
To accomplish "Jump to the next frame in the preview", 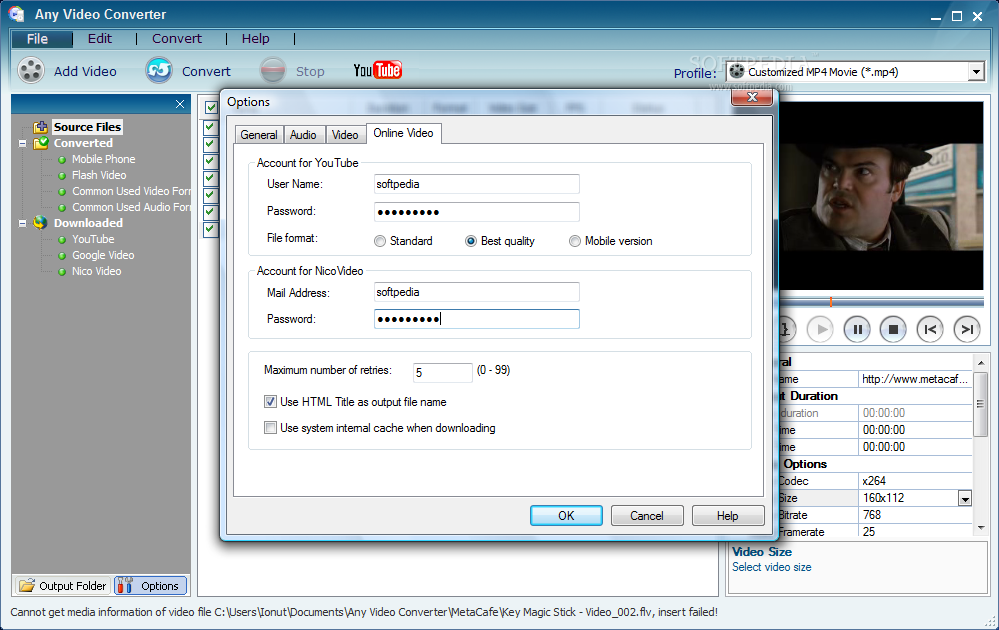I will [967, 329].
